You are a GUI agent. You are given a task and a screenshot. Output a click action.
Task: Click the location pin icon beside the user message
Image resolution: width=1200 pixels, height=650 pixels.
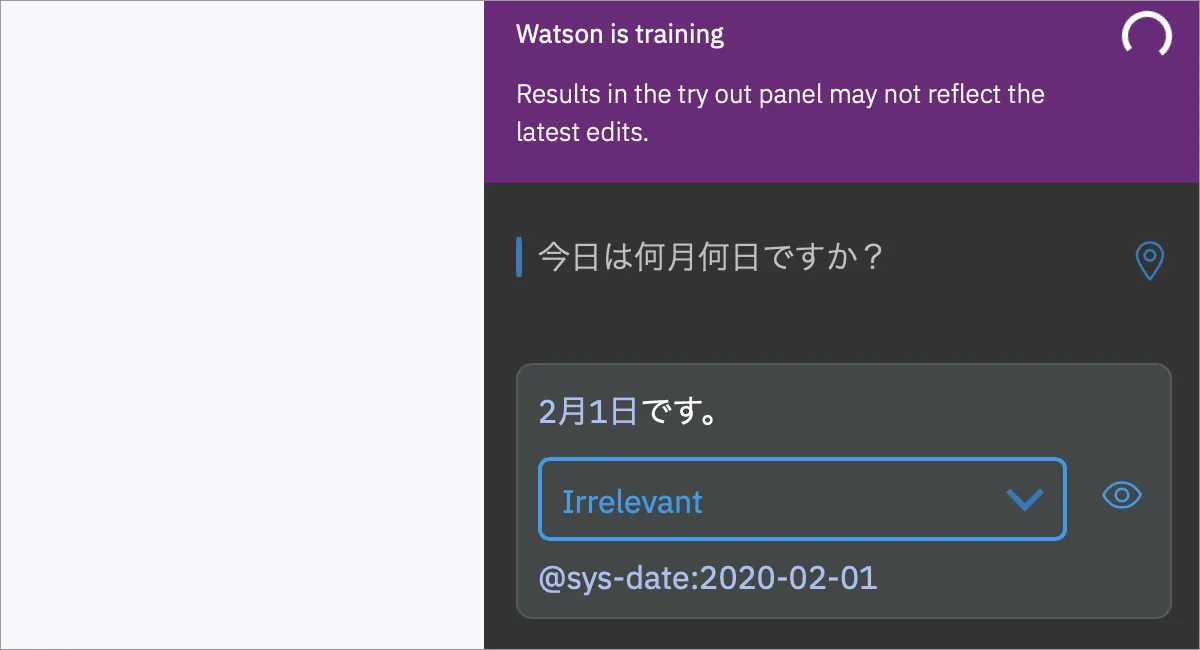click(x=1150, y=260)
